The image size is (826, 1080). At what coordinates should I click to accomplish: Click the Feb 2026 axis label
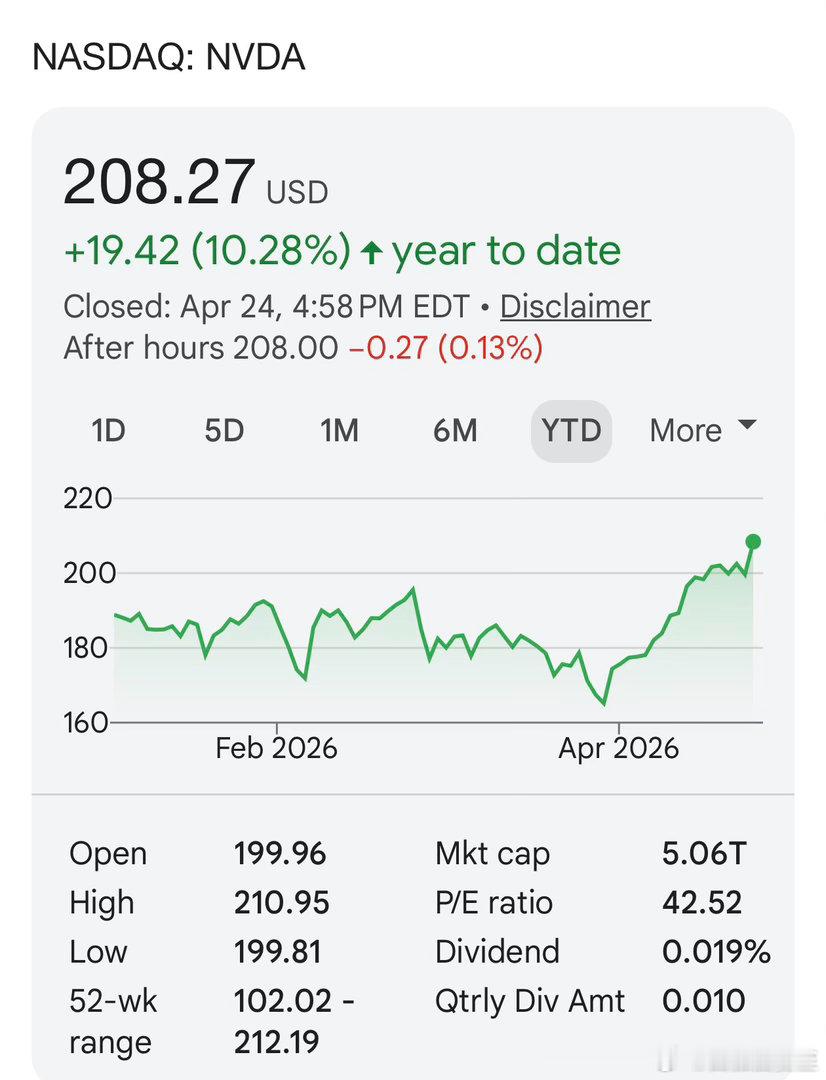tap(276, 748)
